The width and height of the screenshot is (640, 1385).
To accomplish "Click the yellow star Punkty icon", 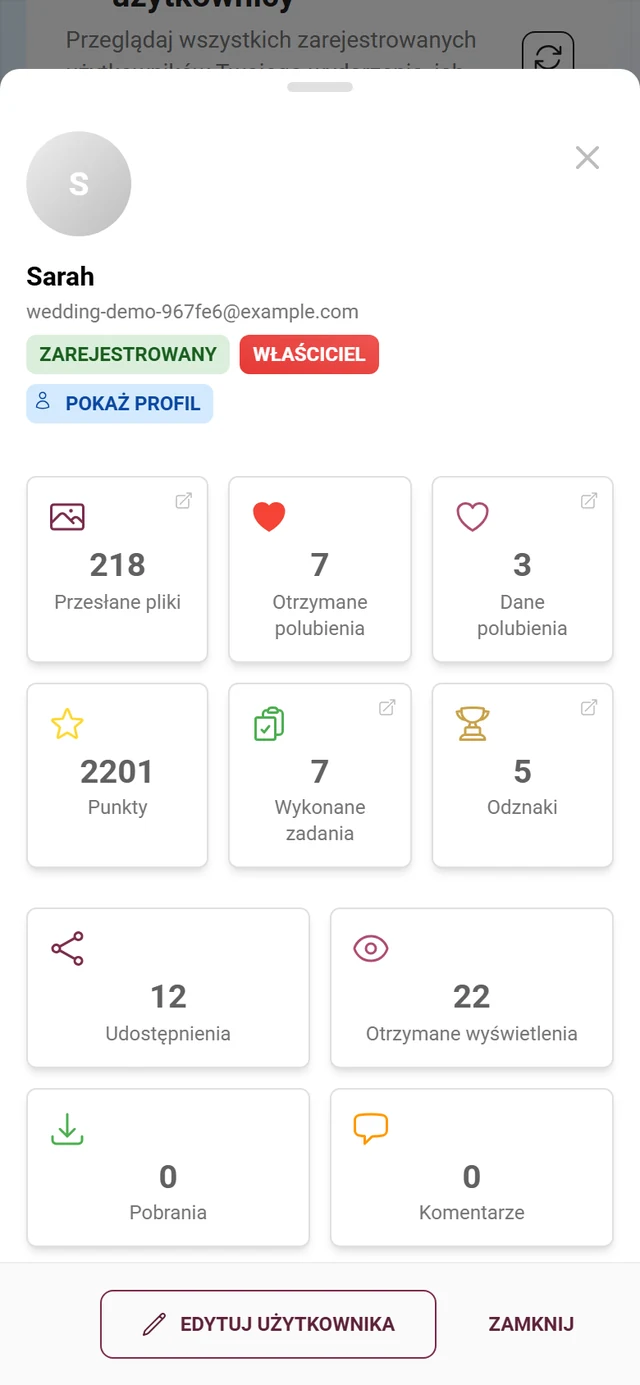I will pyautogui.click(x=67, y=723).
